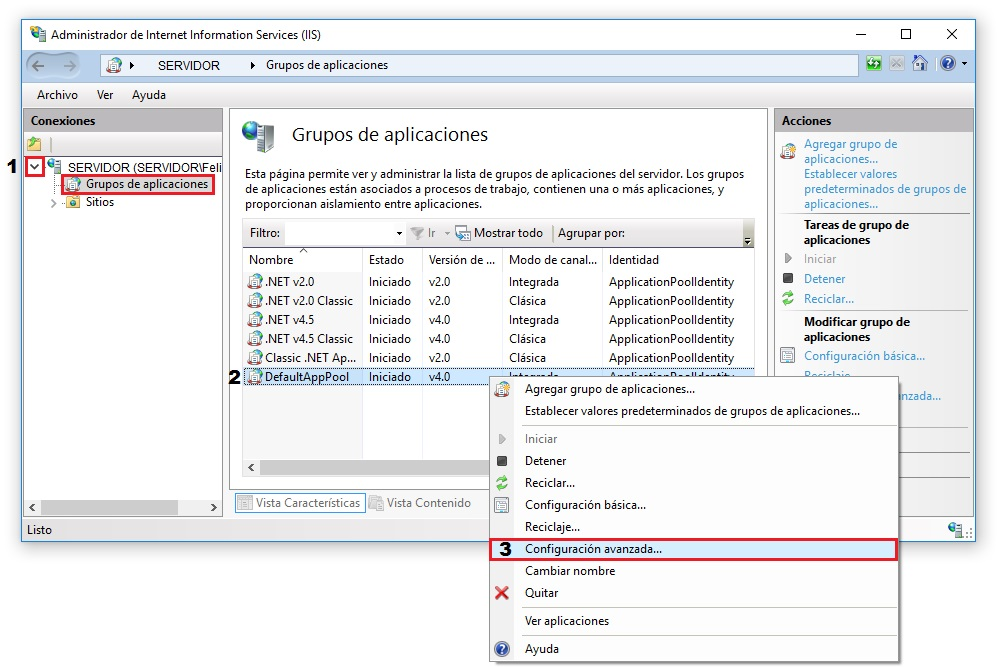The width and height of the screenshot is (1002, 667).
Task: Click Configuración básica link in Acciones panel
Action: point(864,356)
